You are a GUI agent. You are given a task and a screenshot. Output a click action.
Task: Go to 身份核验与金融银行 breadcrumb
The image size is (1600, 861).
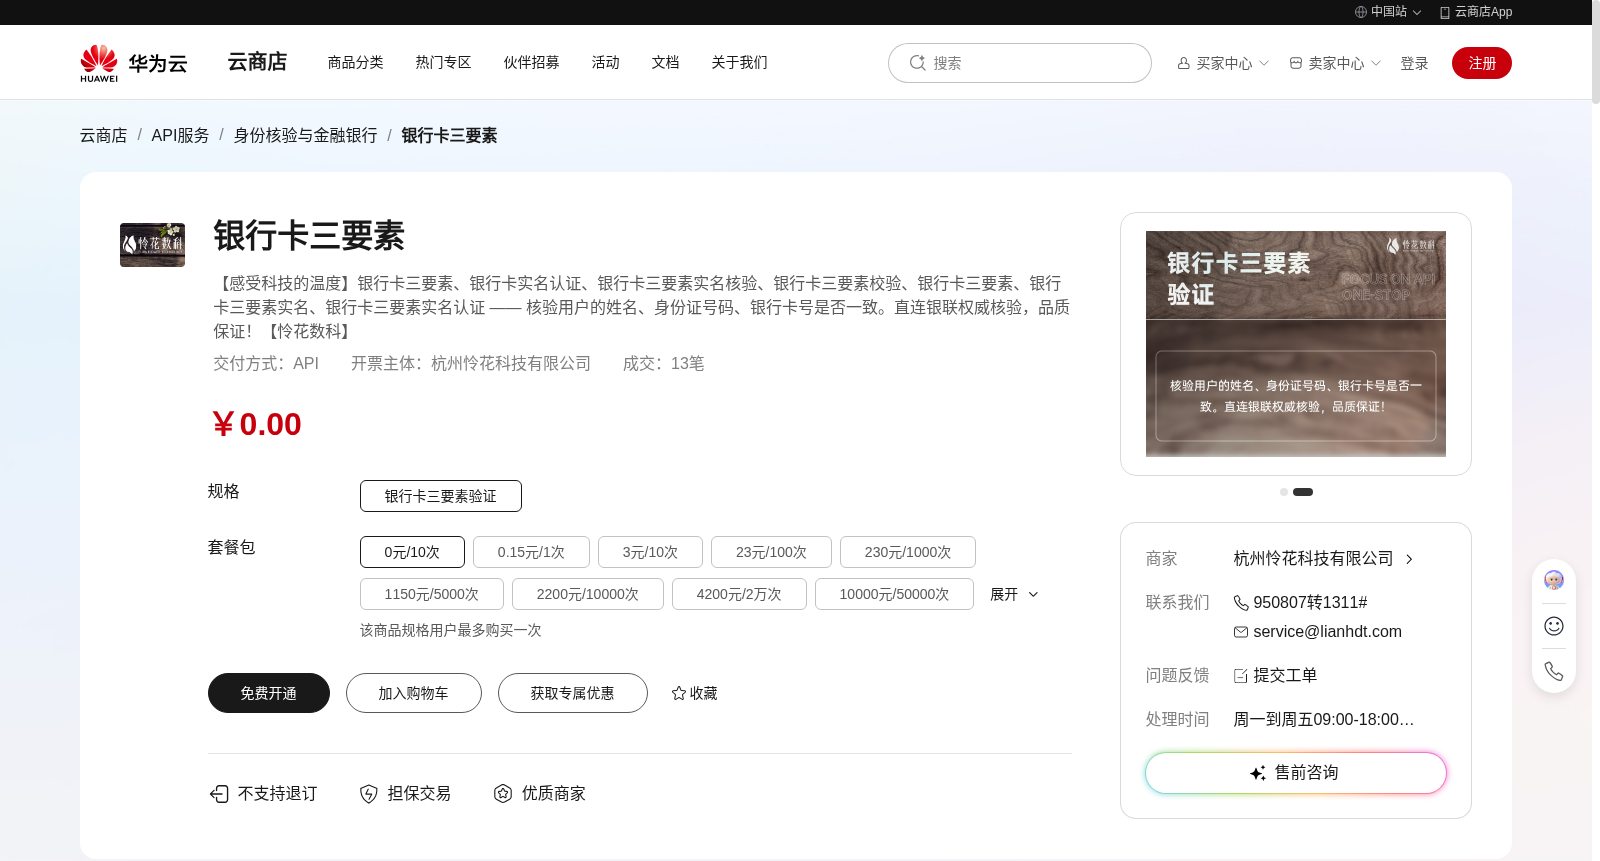pos(306,135)
